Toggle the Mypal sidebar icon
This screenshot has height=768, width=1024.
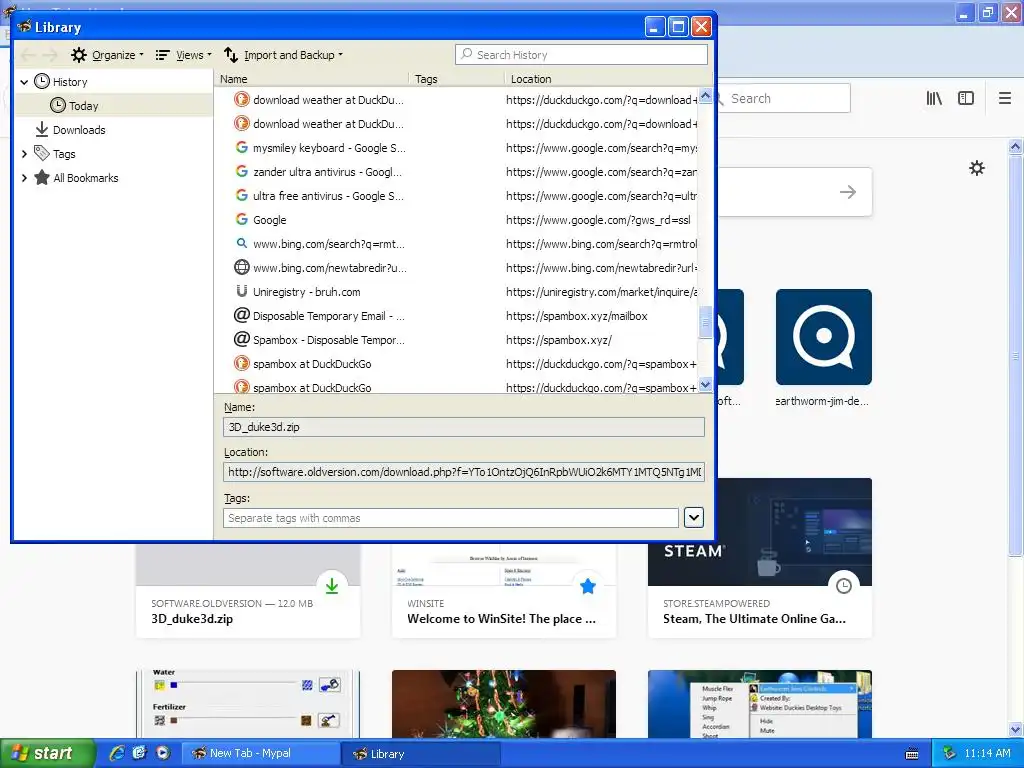(x=966, y=99)
